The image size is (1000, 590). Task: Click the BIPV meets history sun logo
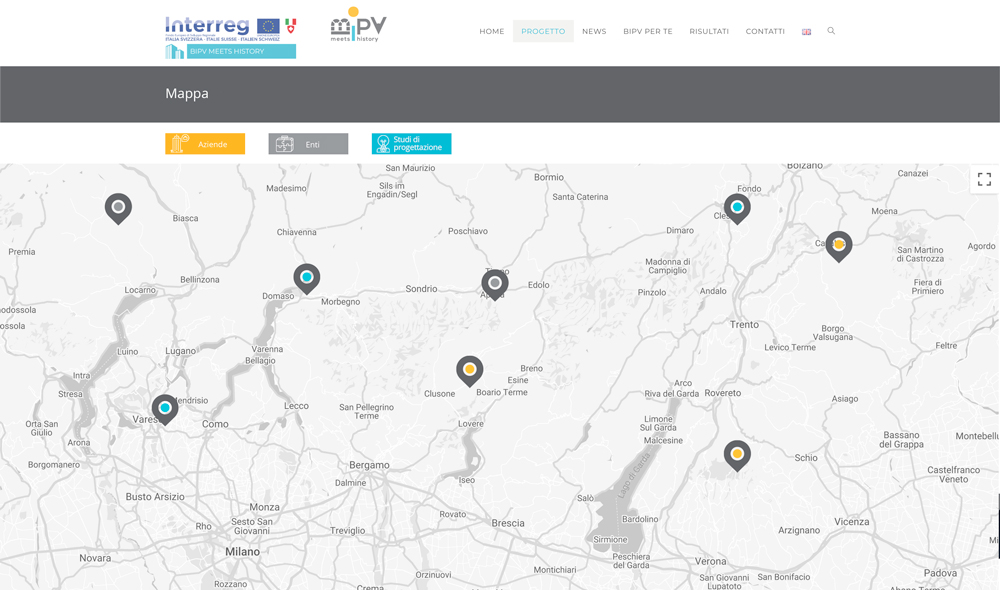(358, 25)
